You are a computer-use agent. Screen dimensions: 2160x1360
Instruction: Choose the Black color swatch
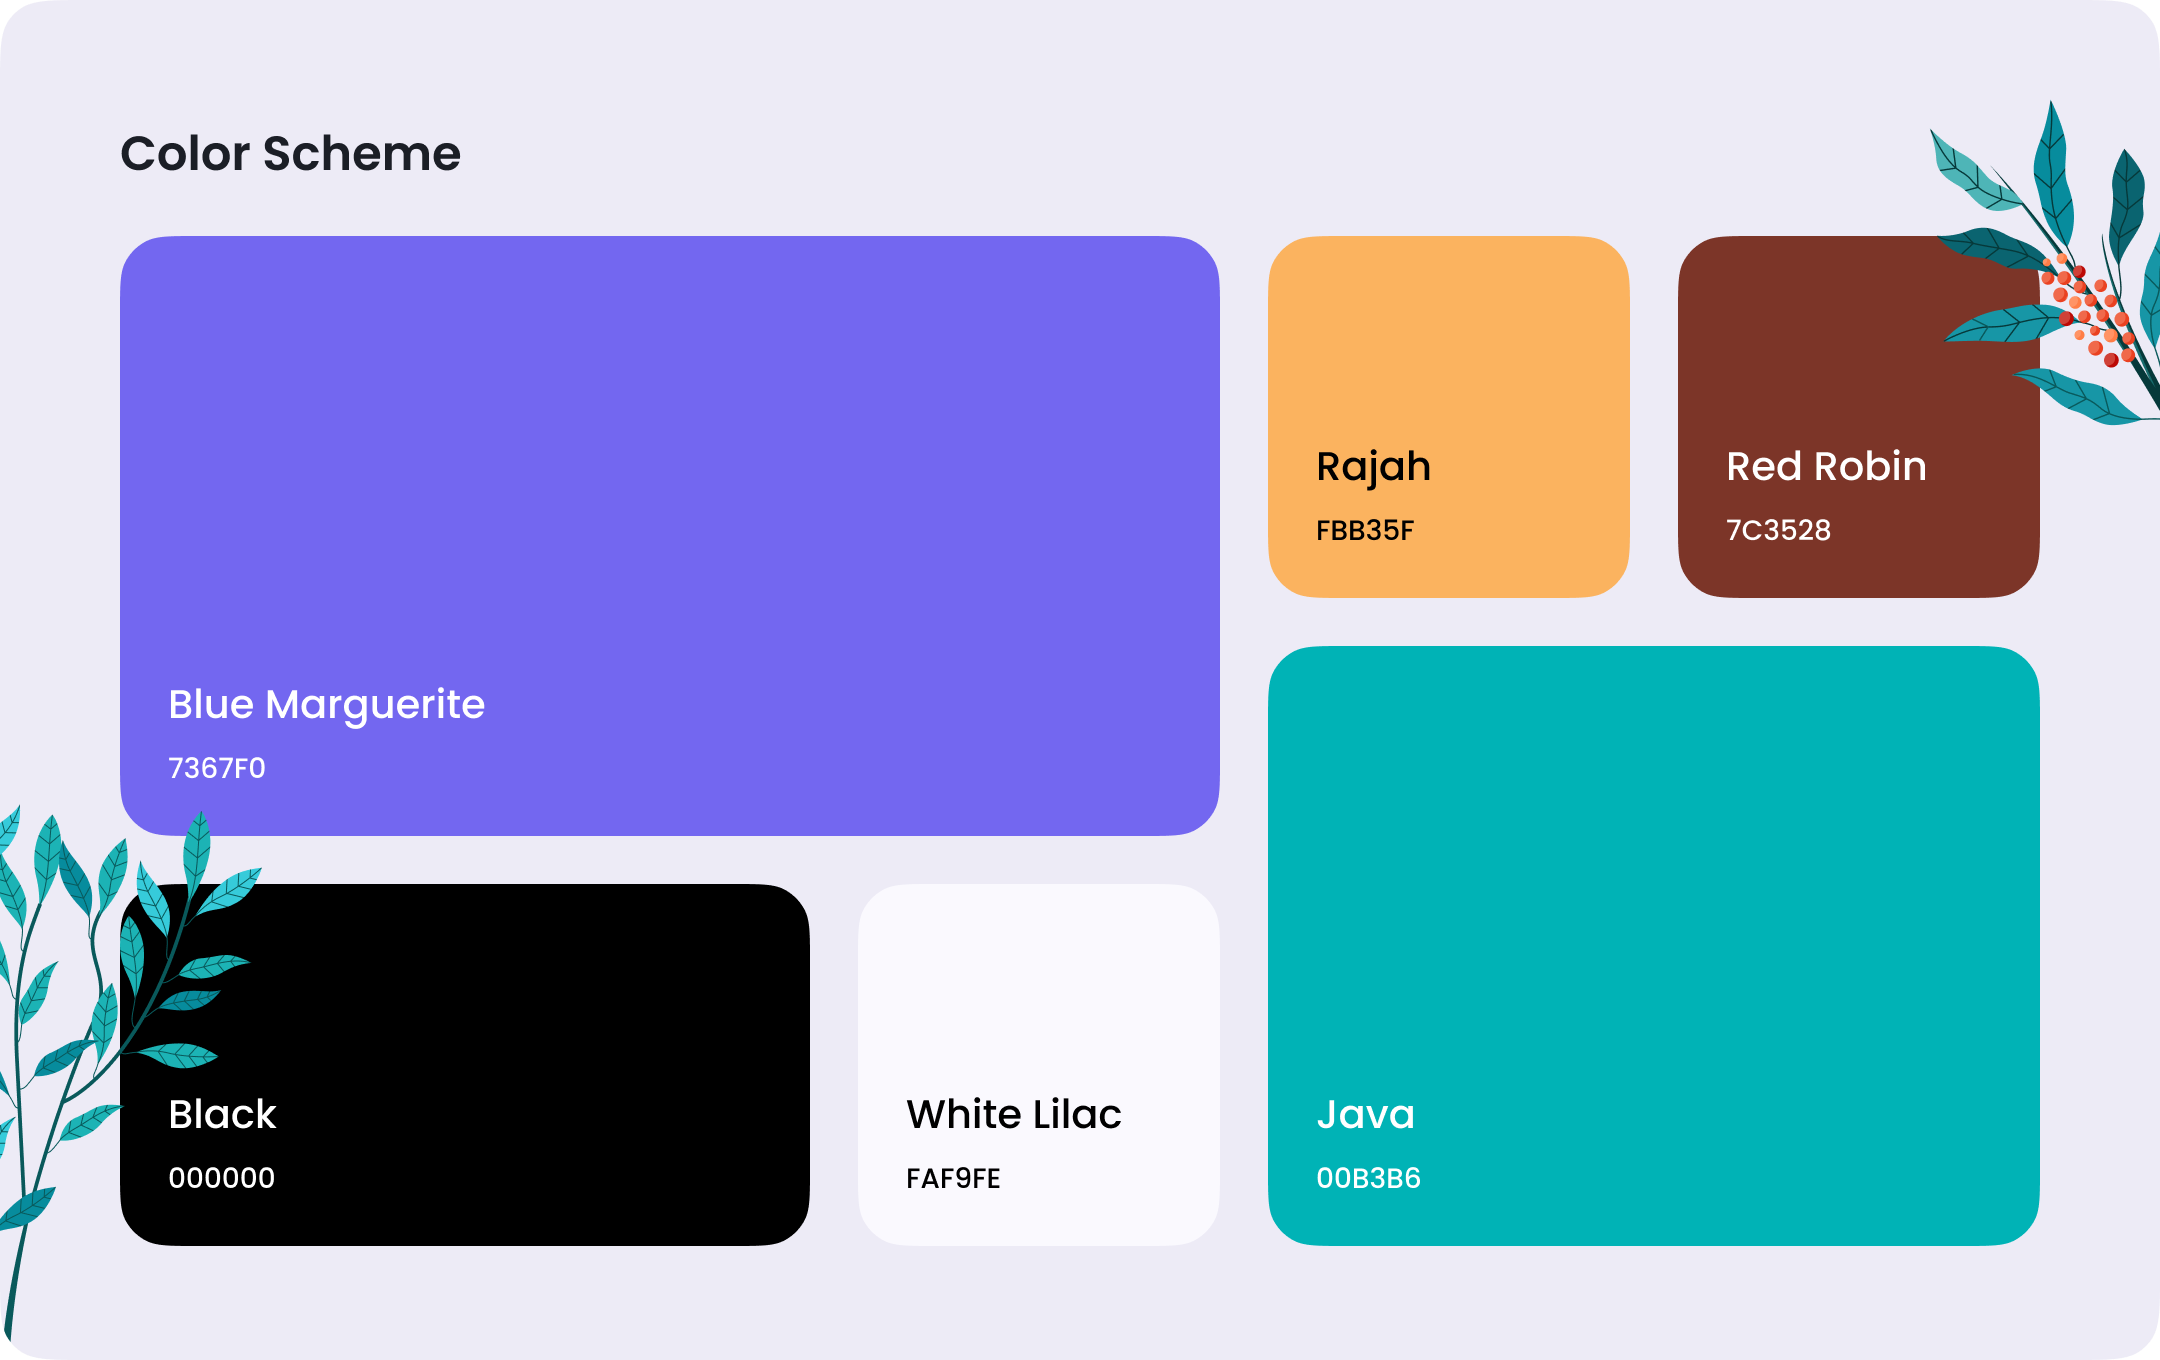point(465,1065)
